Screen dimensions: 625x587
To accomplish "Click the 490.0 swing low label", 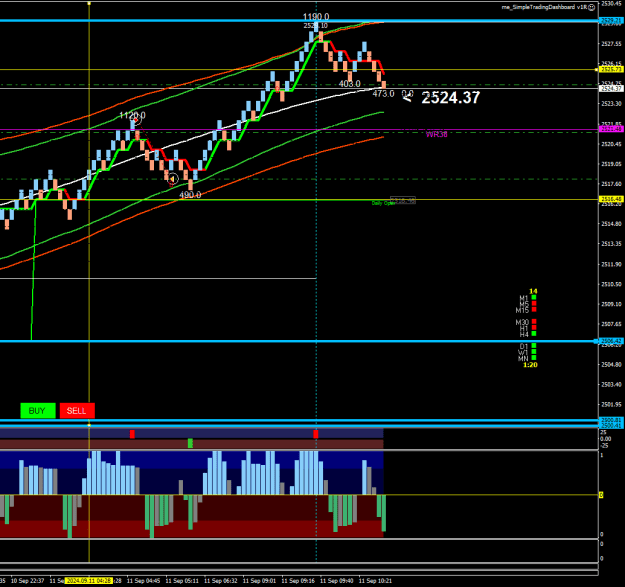I will [190, 194].
